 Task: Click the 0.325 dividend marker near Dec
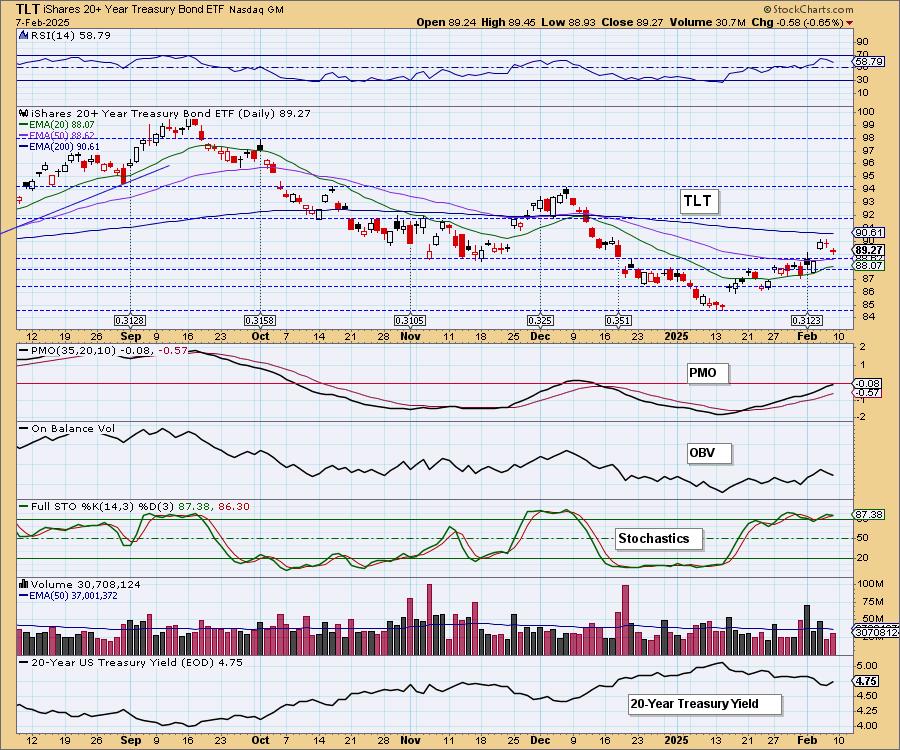tap(540, 320)
